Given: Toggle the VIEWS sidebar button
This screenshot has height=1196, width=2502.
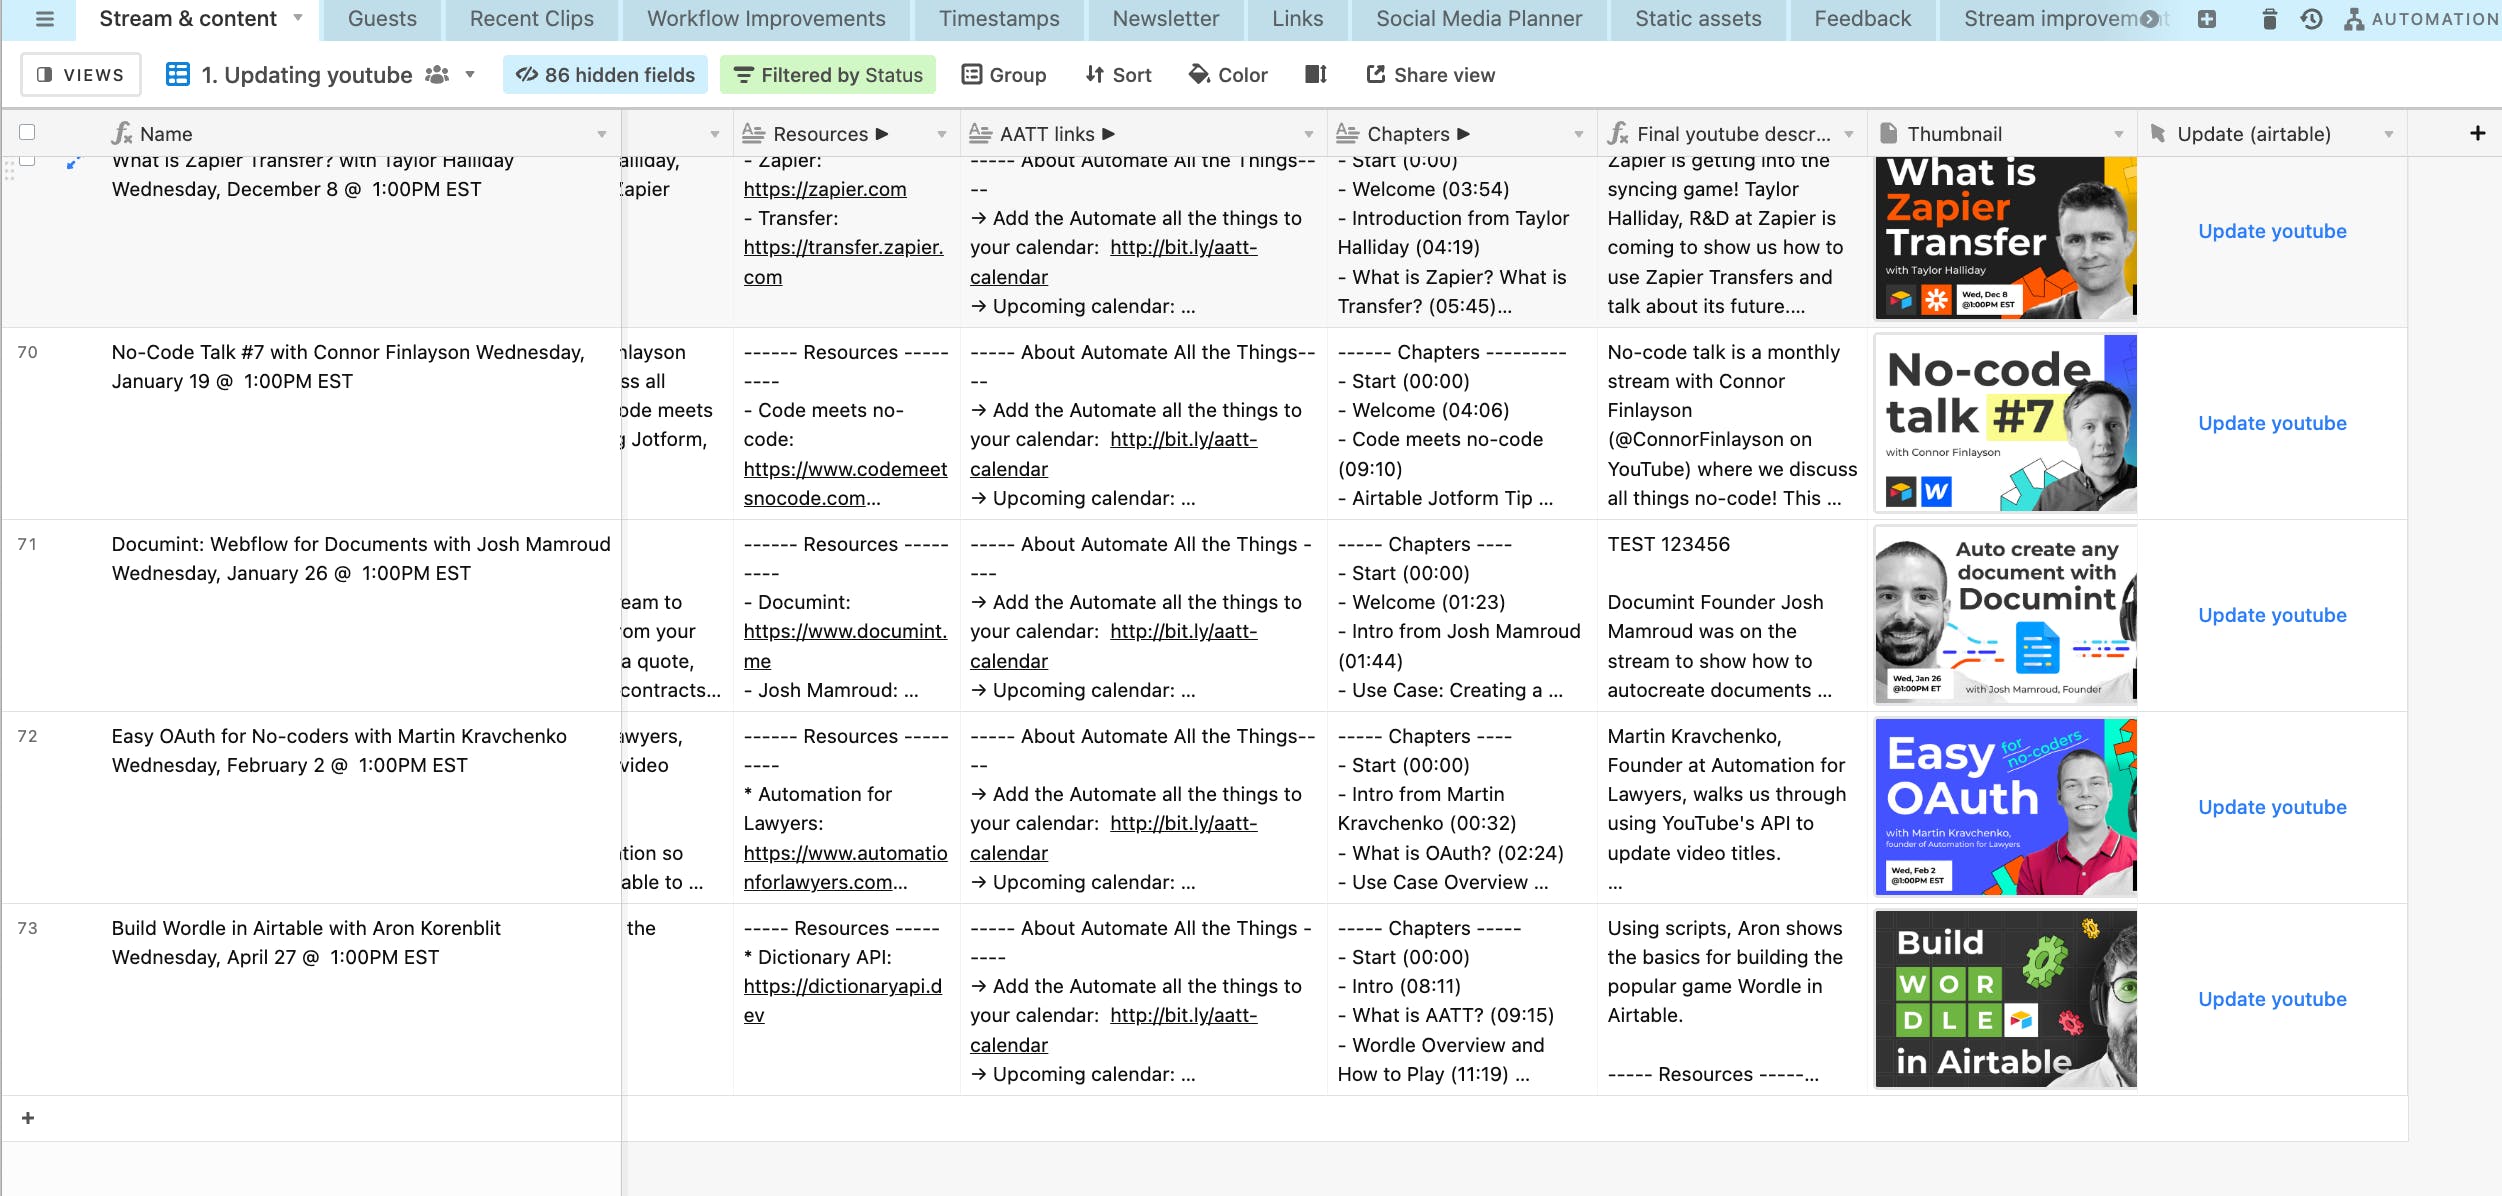Looking at the screenshot, I should point(81,75).
